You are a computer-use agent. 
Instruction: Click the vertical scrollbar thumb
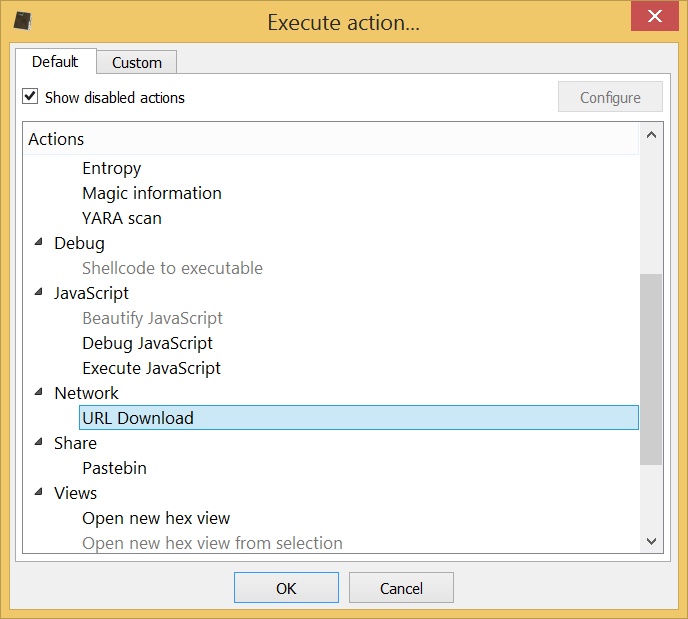click(651, 369)
